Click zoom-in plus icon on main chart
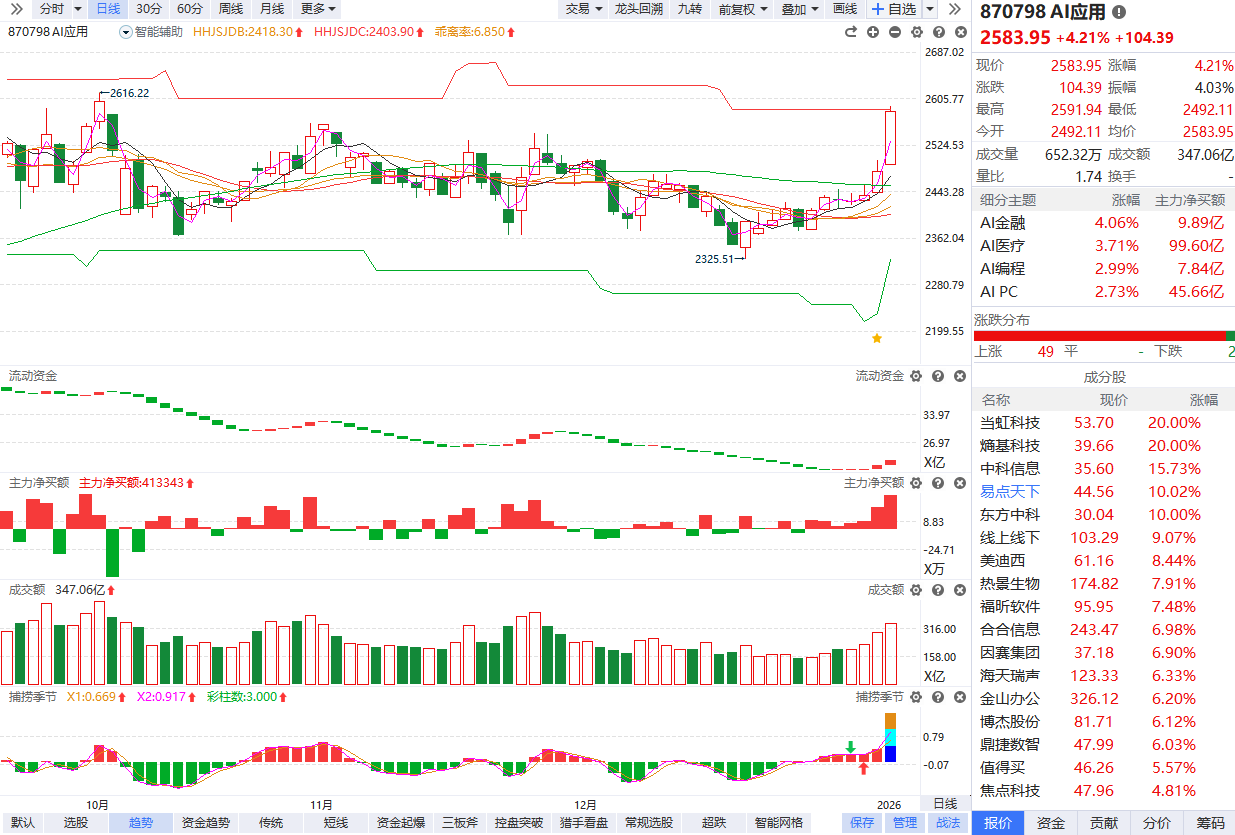 point(873,32)
